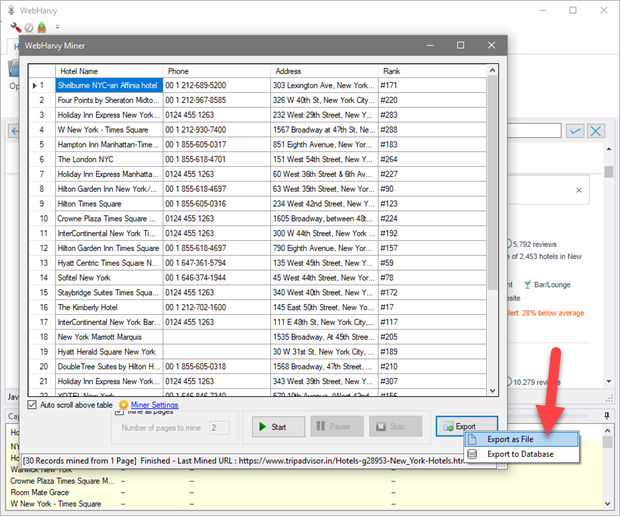The height and width of the screenshot is (516, 620).
Task: Click the Number of pages to mine field
Action: [219, 428]
